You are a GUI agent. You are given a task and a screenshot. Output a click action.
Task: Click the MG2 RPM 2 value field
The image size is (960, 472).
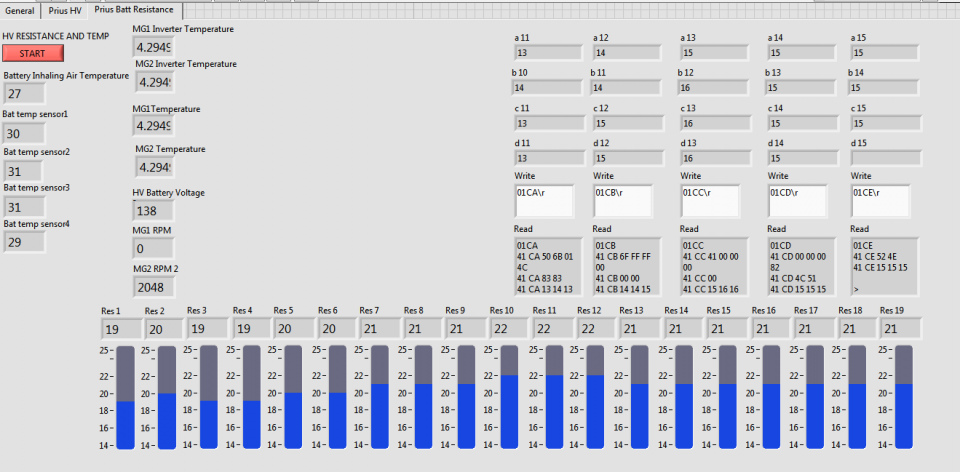(152, 286)
